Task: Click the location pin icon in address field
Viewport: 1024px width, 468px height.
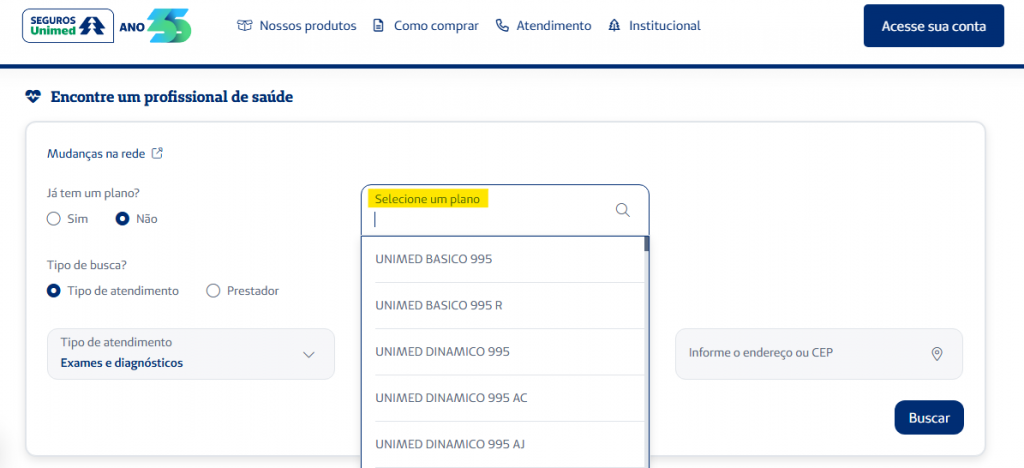Action: pos(937,354)
